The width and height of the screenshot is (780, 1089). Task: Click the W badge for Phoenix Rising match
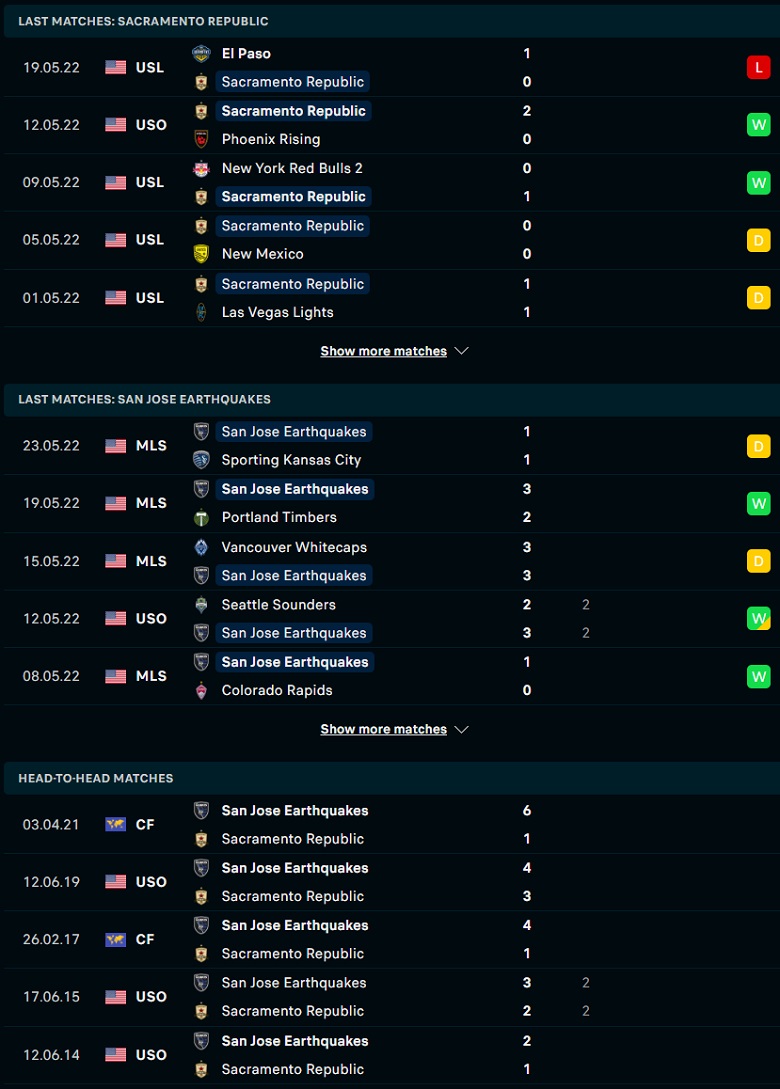tap(758, 125)
